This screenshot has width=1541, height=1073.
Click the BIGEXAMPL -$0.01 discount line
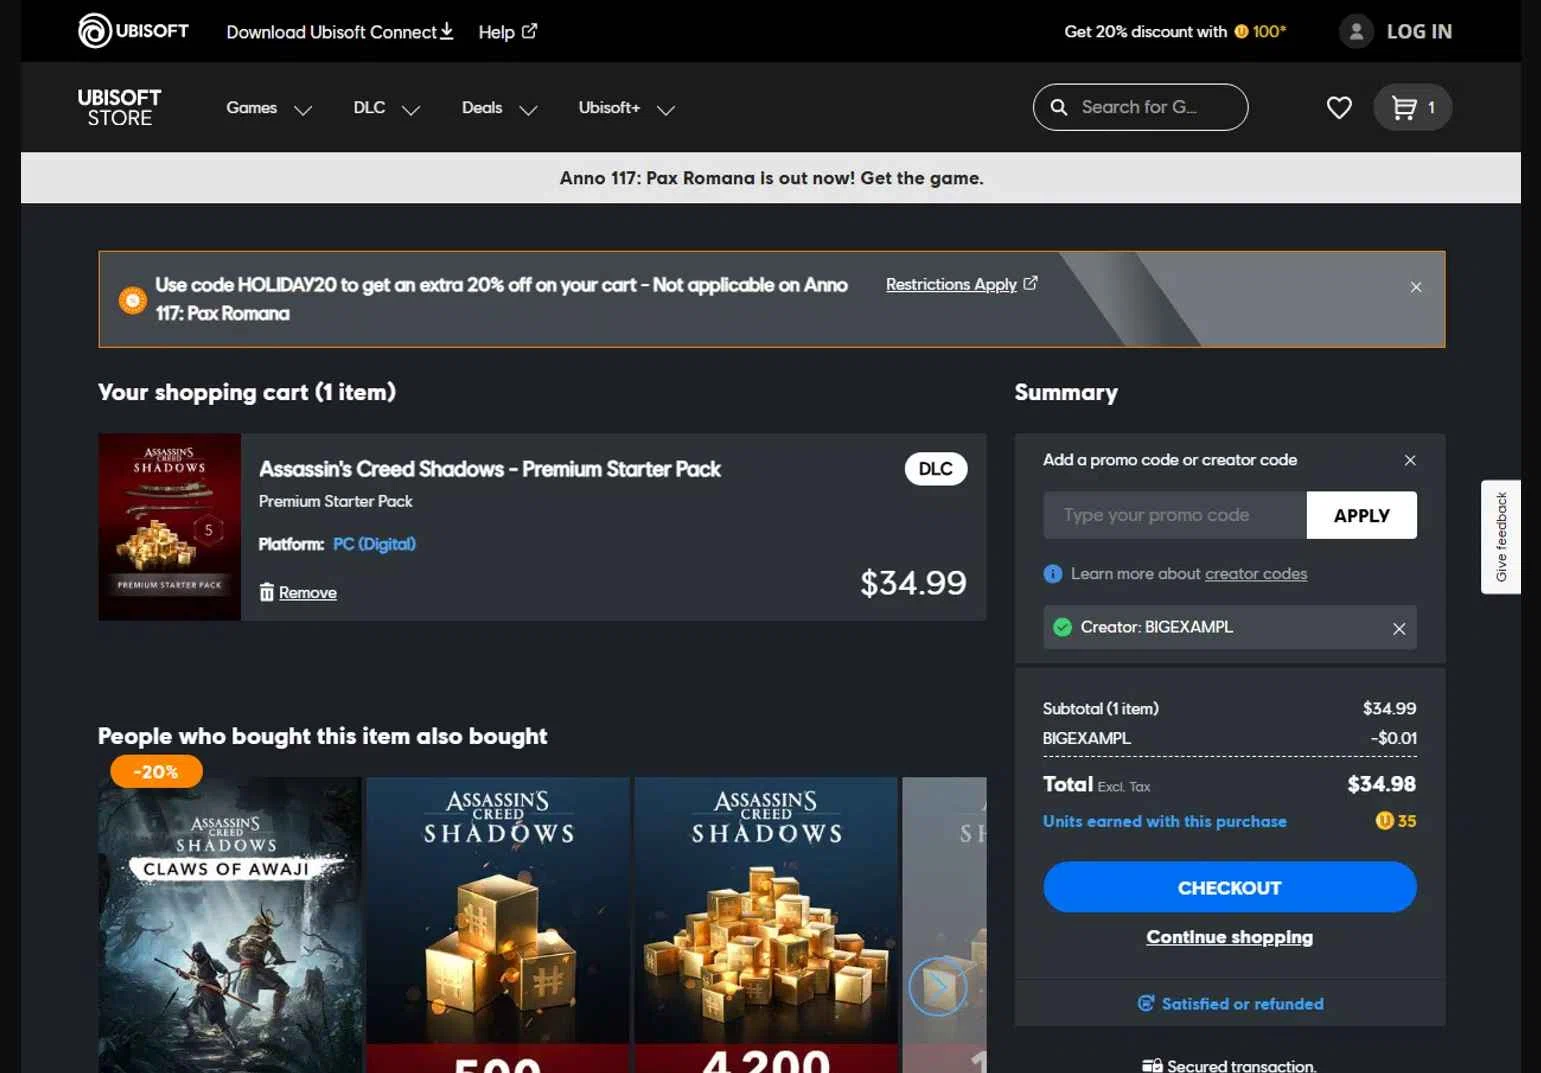pos(1230,738)
